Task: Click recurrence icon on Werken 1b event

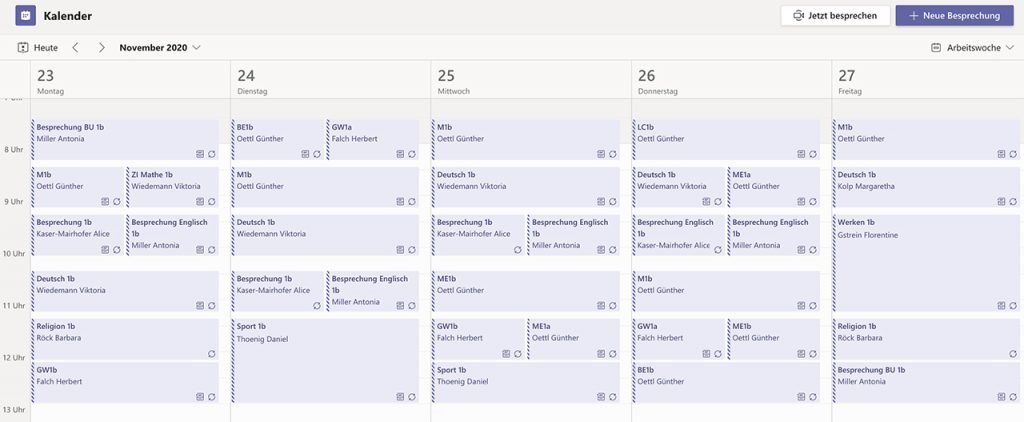Action: click(x=1013, y=306)
